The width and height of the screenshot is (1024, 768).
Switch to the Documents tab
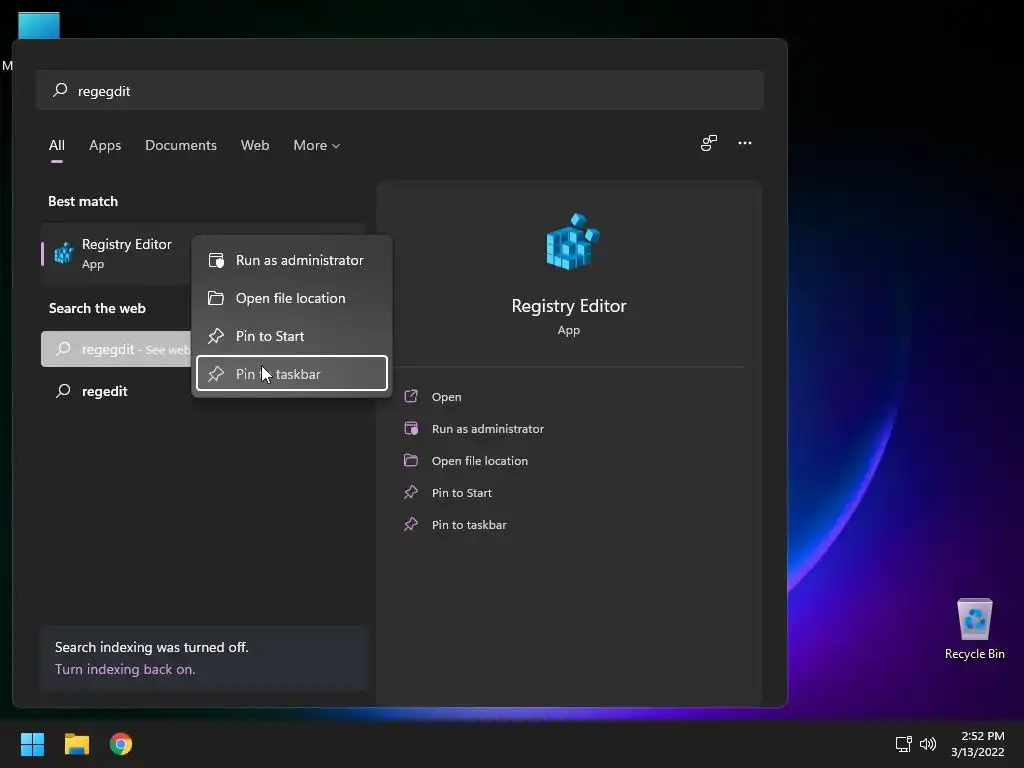(181, 145)
